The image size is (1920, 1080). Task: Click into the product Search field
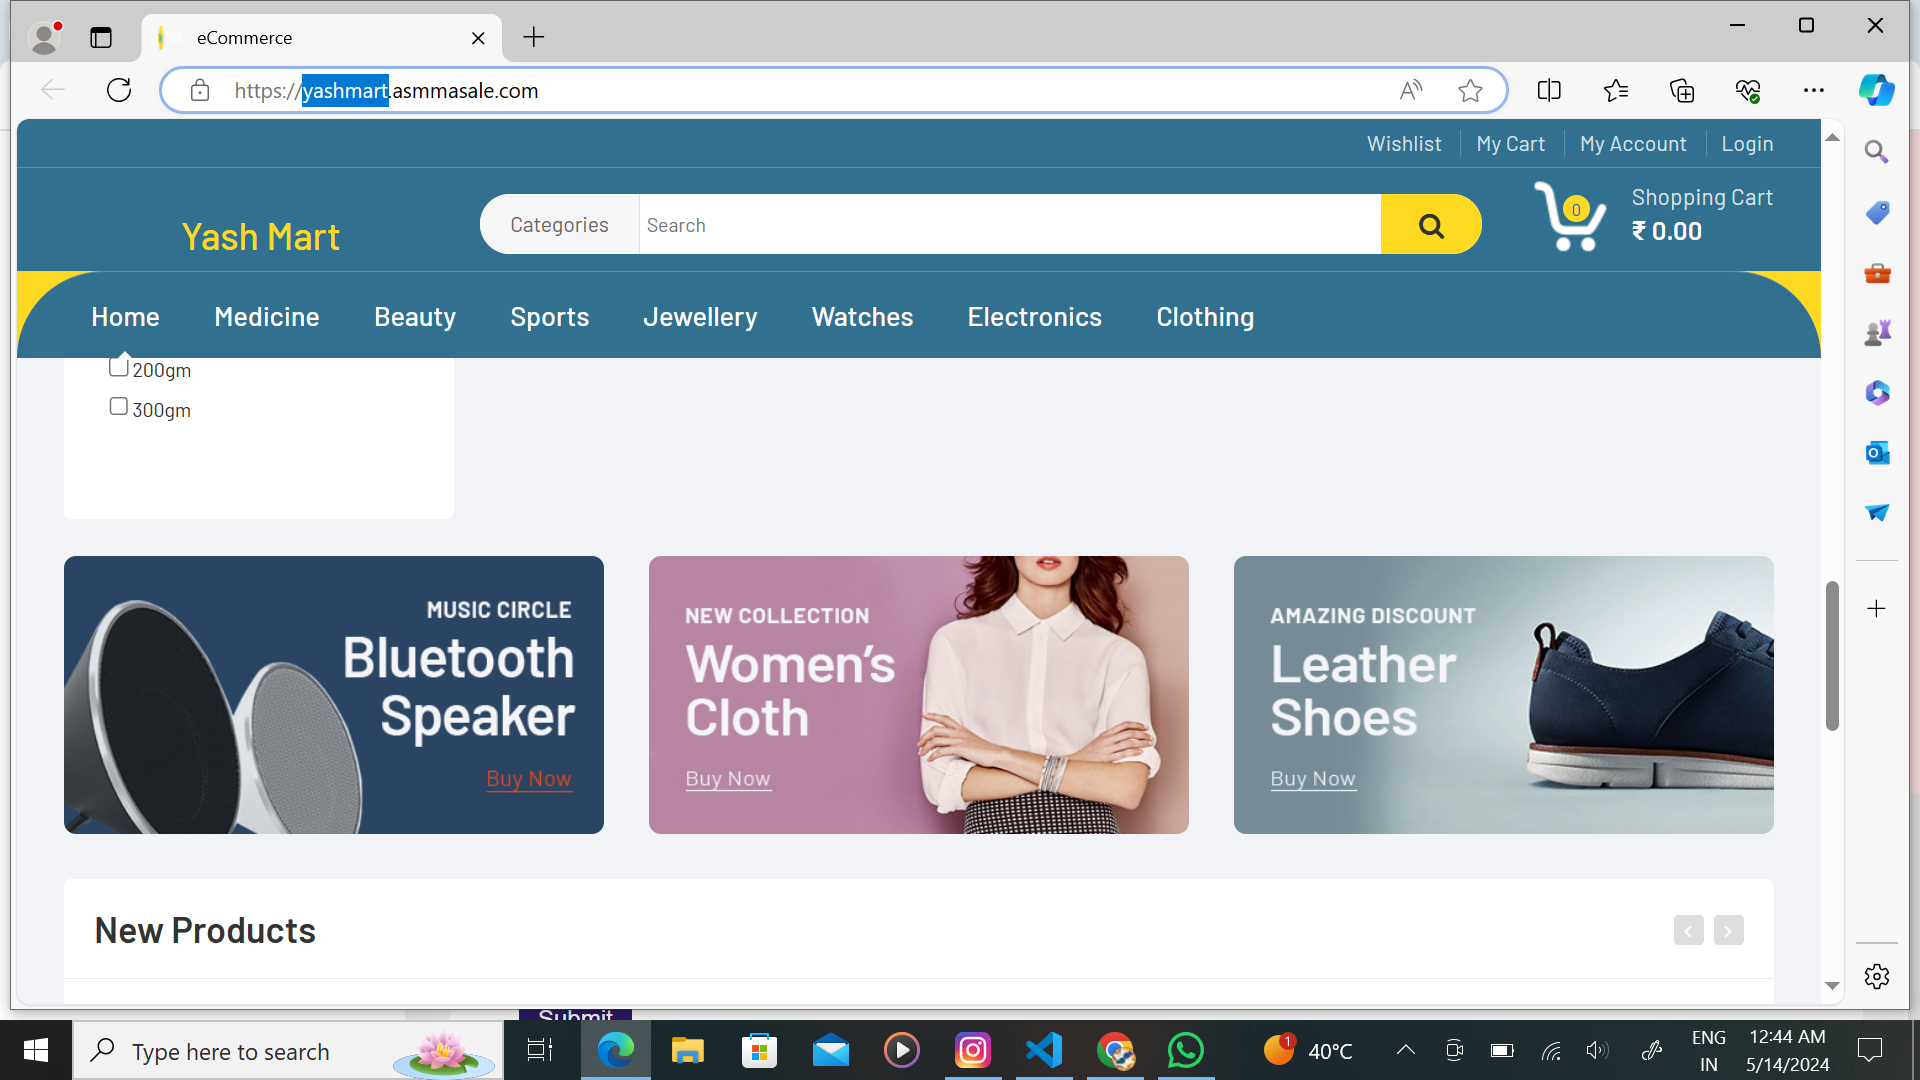coord(1009,225)
